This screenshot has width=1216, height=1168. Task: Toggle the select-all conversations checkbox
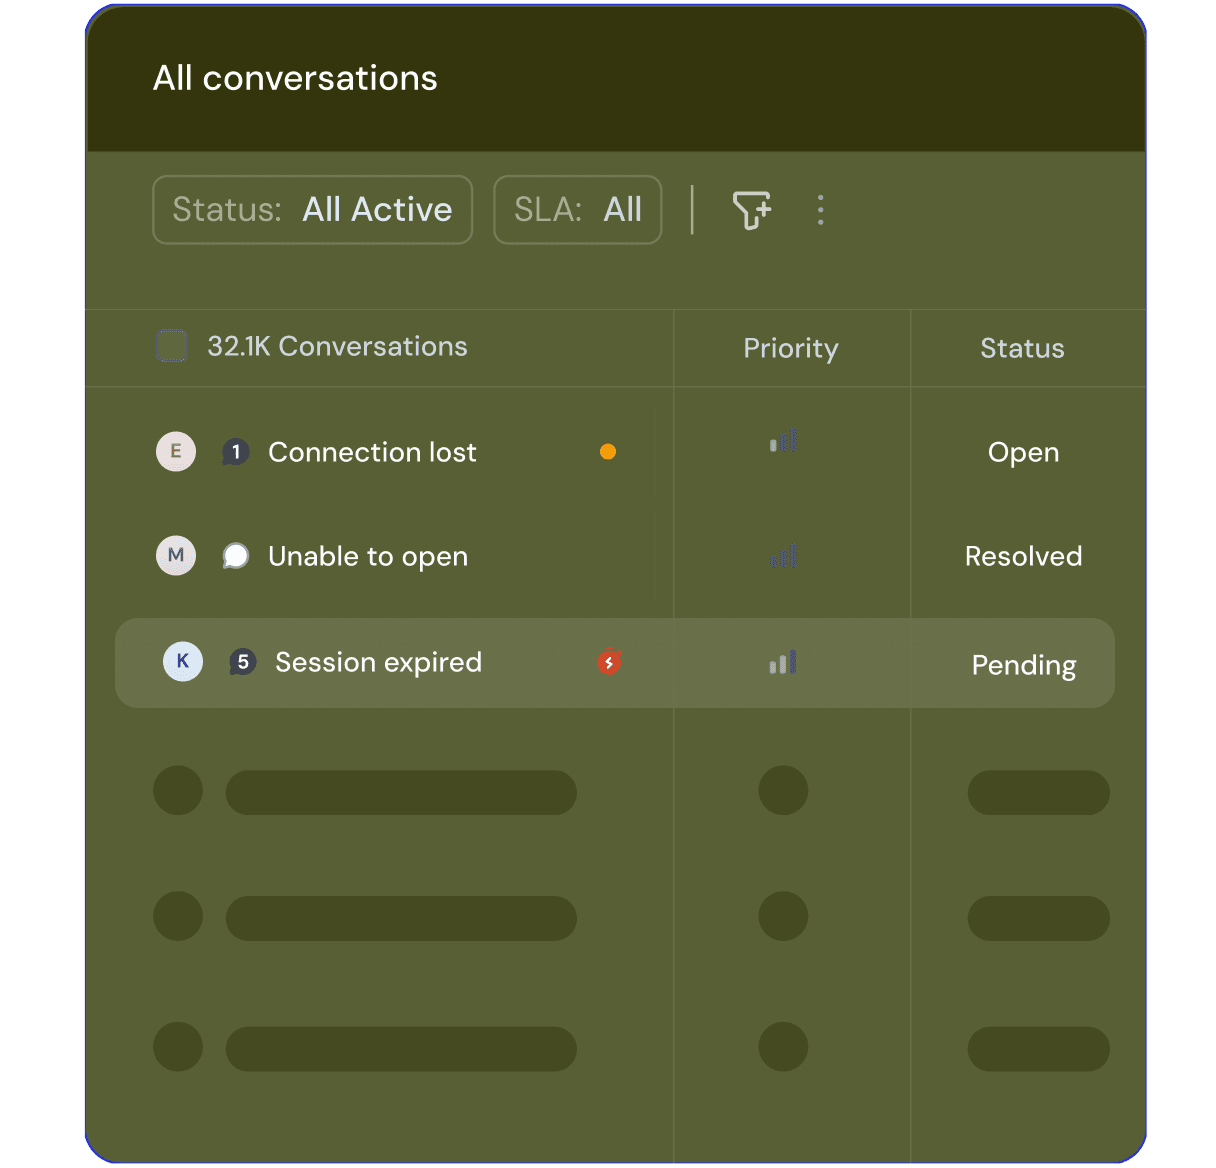172,344
